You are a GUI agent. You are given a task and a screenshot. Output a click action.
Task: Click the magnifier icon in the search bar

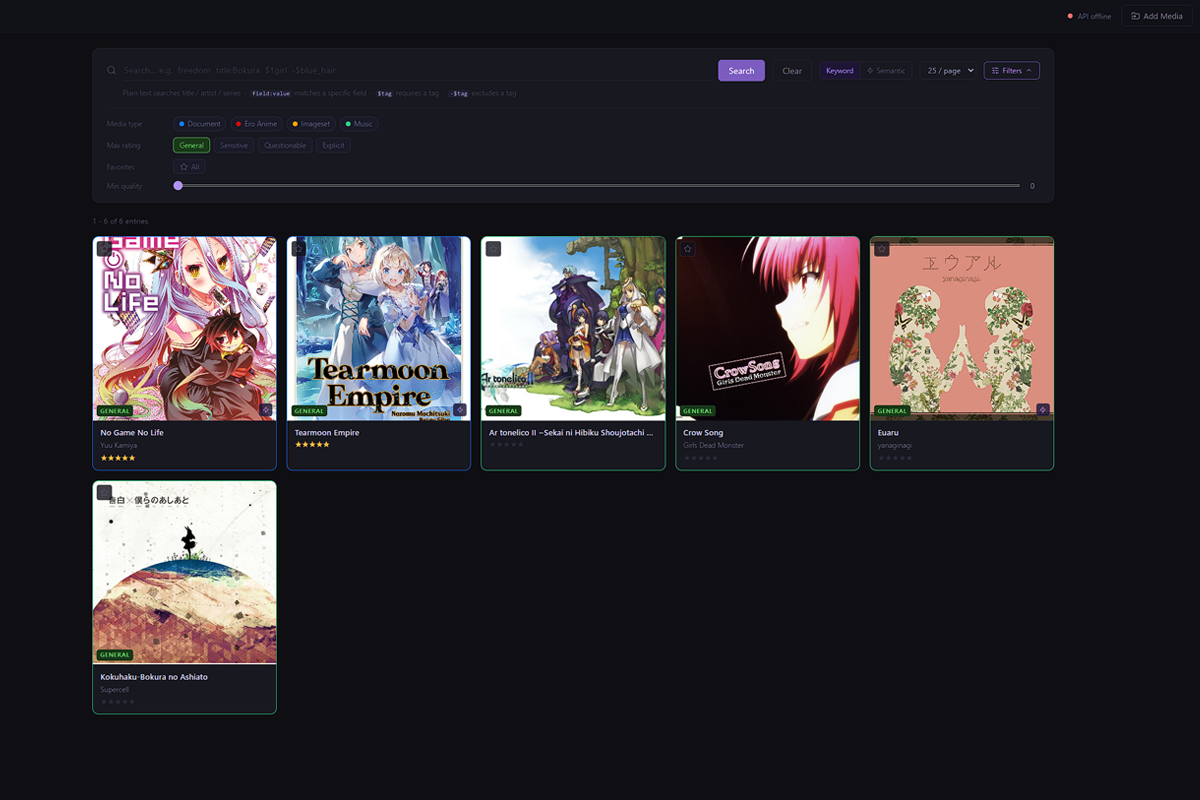(112, 71)
